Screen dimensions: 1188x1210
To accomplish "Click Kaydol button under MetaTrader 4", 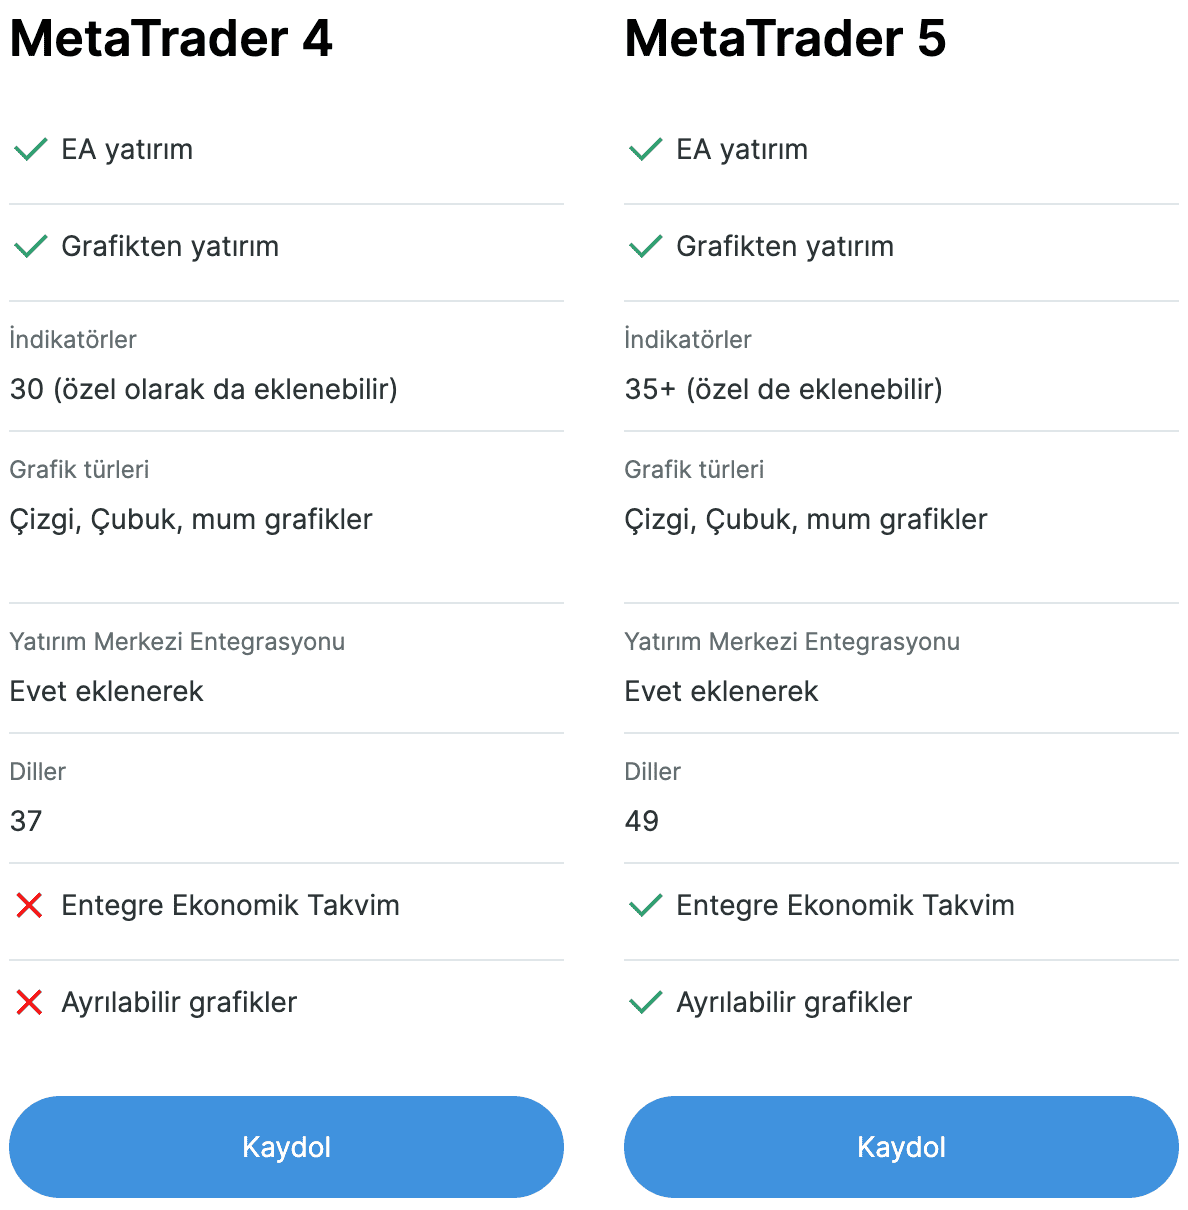I will [286, 1147].
